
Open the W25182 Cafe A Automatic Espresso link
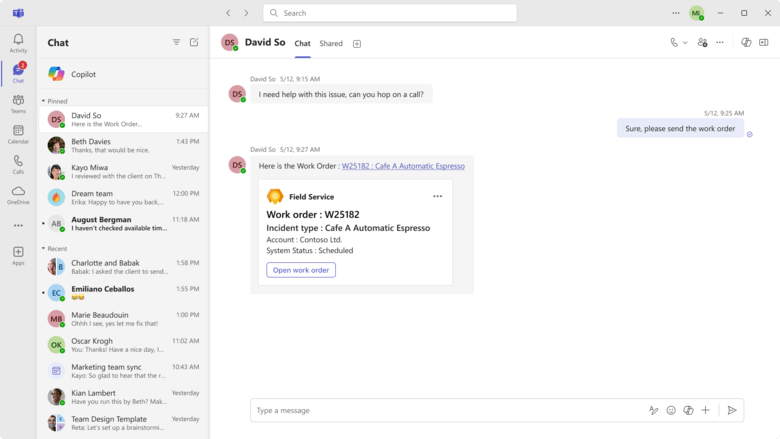pos(403,166)
